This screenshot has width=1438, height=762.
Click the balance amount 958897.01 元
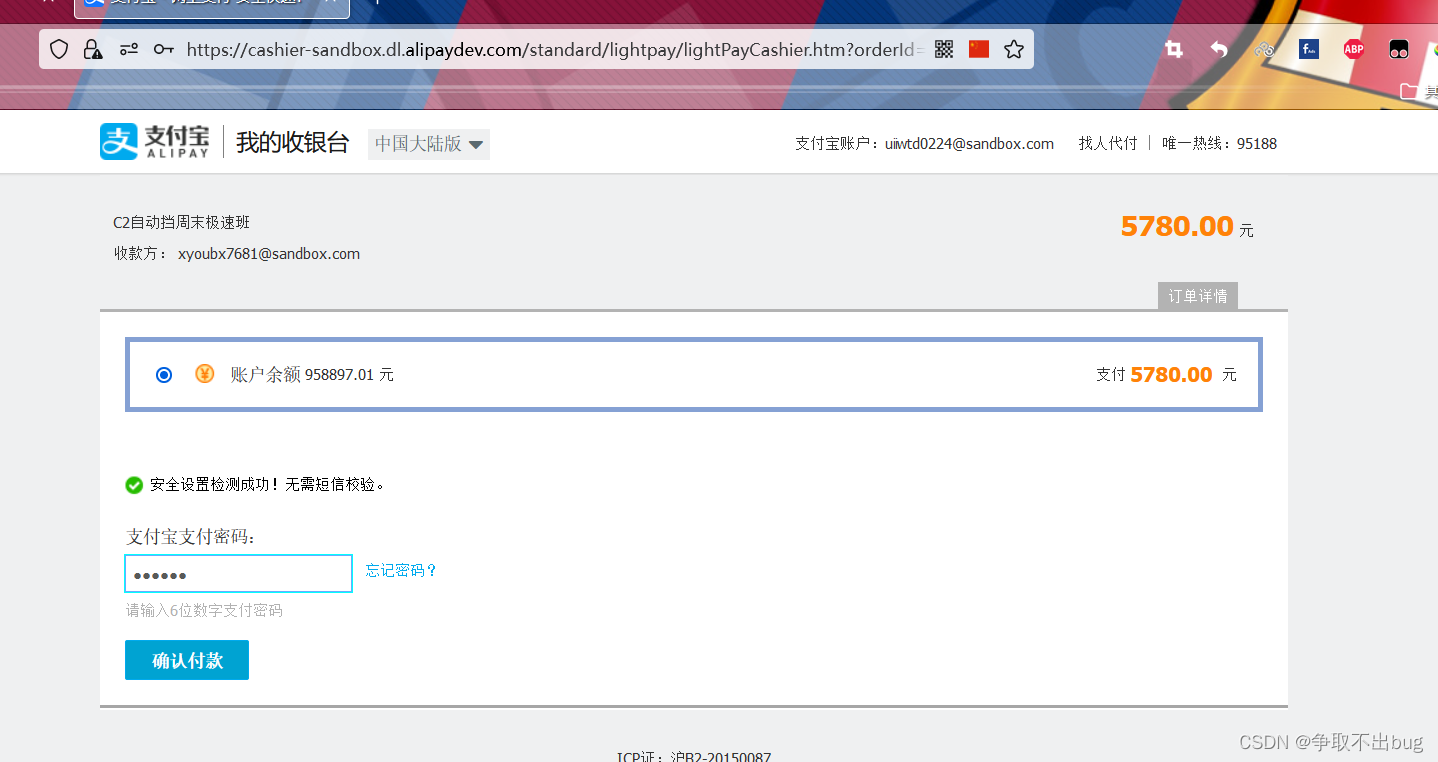(x=349, y=375)
